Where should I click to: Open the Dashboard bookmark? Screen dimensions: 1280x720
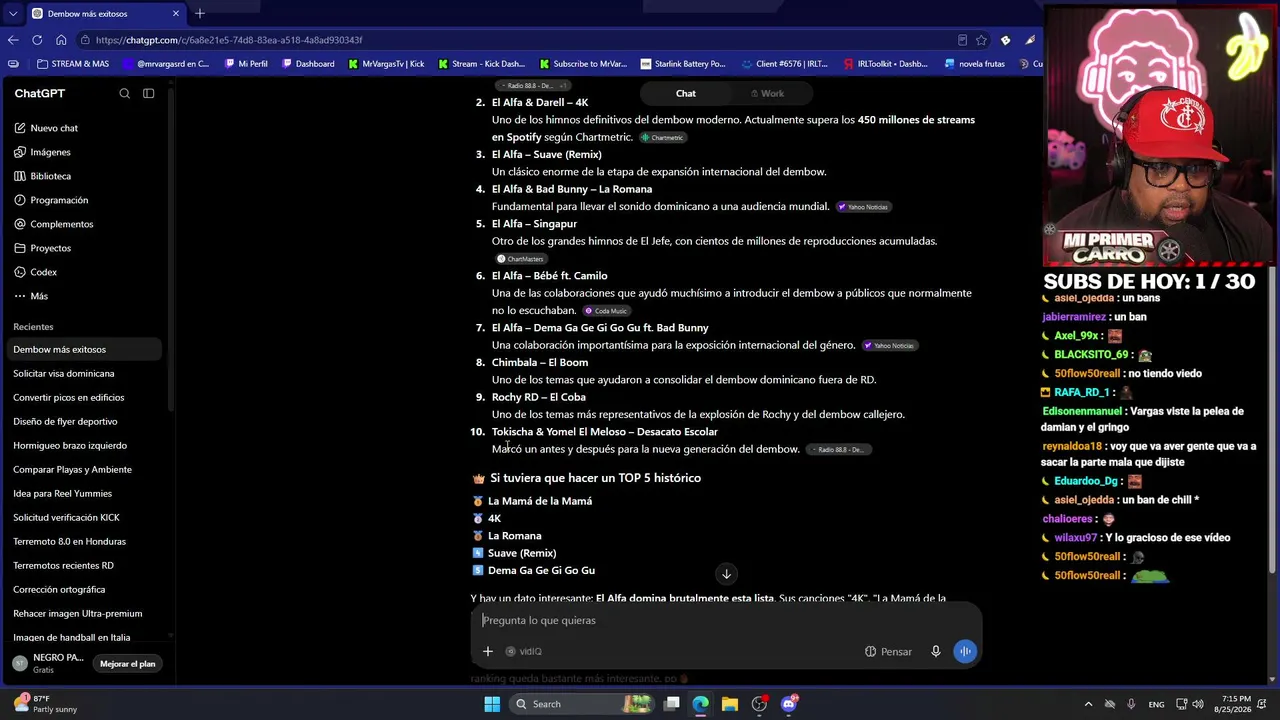(308, 64)
